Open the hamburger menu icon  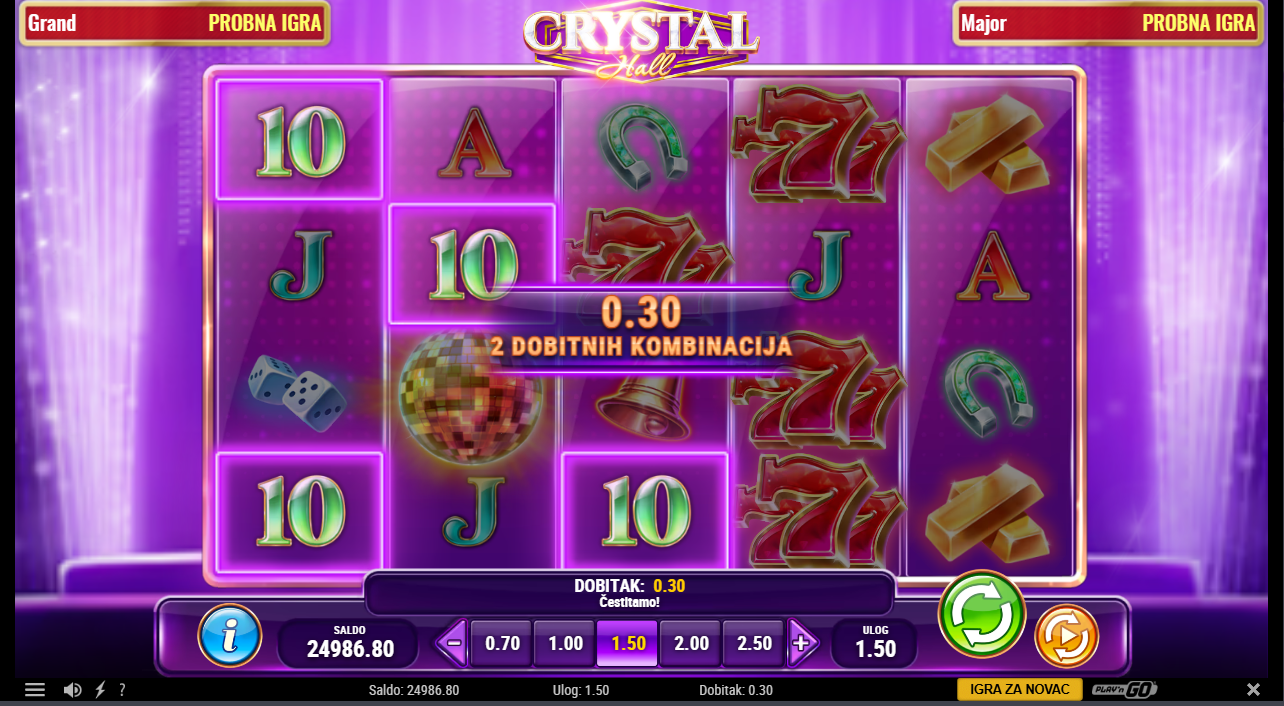[x=35, y=690]
